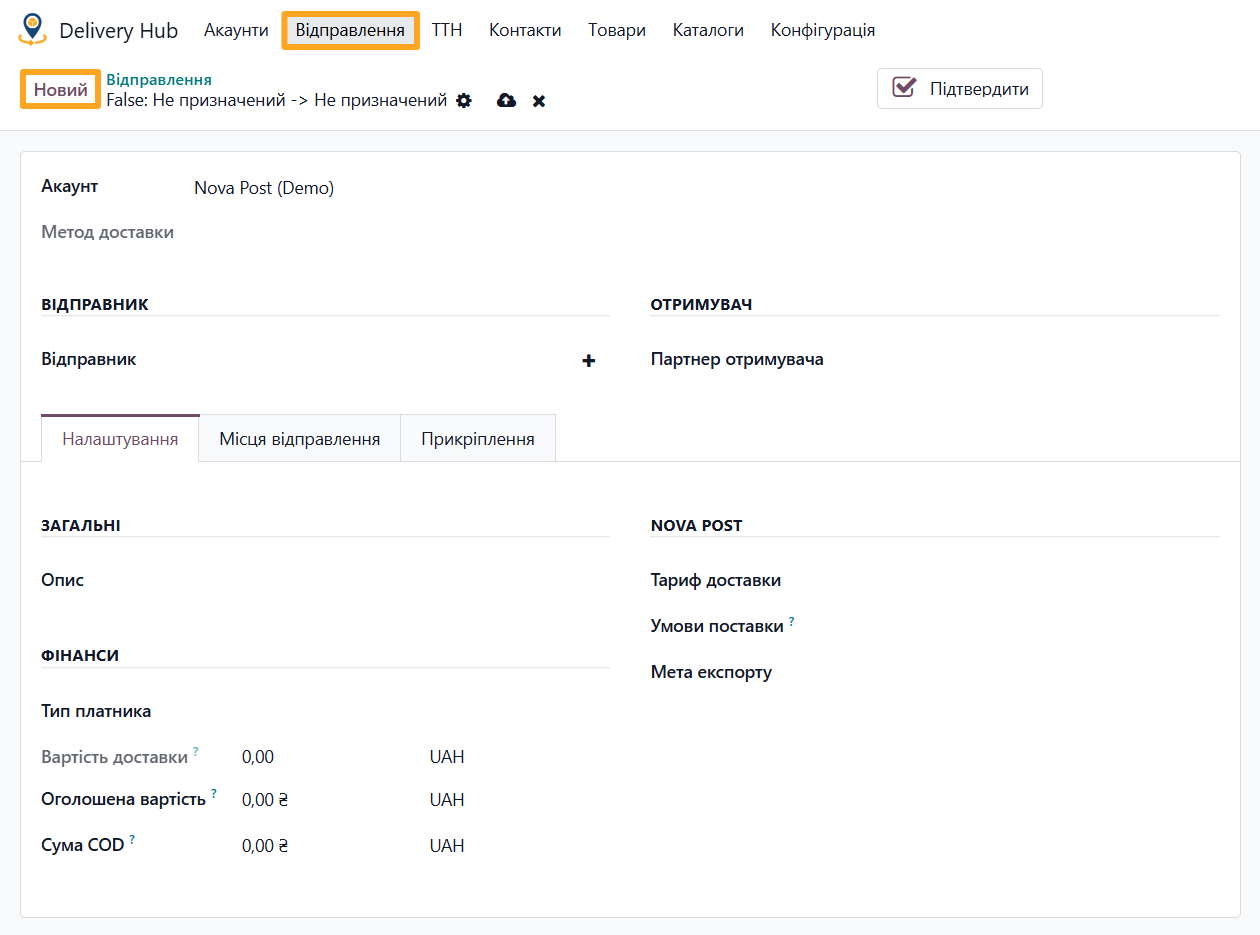
Task: Open the ТТН menu
Action: (447, 30)
